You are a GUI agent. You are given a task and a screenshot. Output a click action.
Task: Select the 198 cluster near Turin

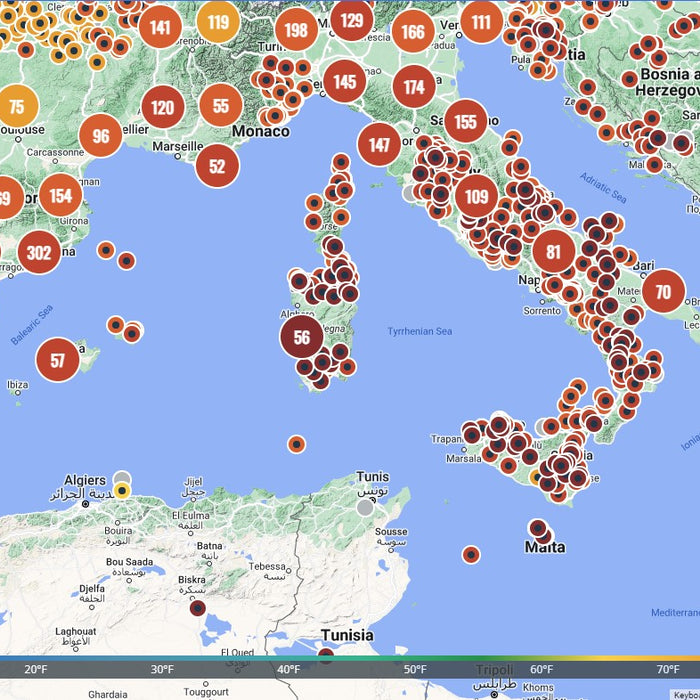coord(296,30)
